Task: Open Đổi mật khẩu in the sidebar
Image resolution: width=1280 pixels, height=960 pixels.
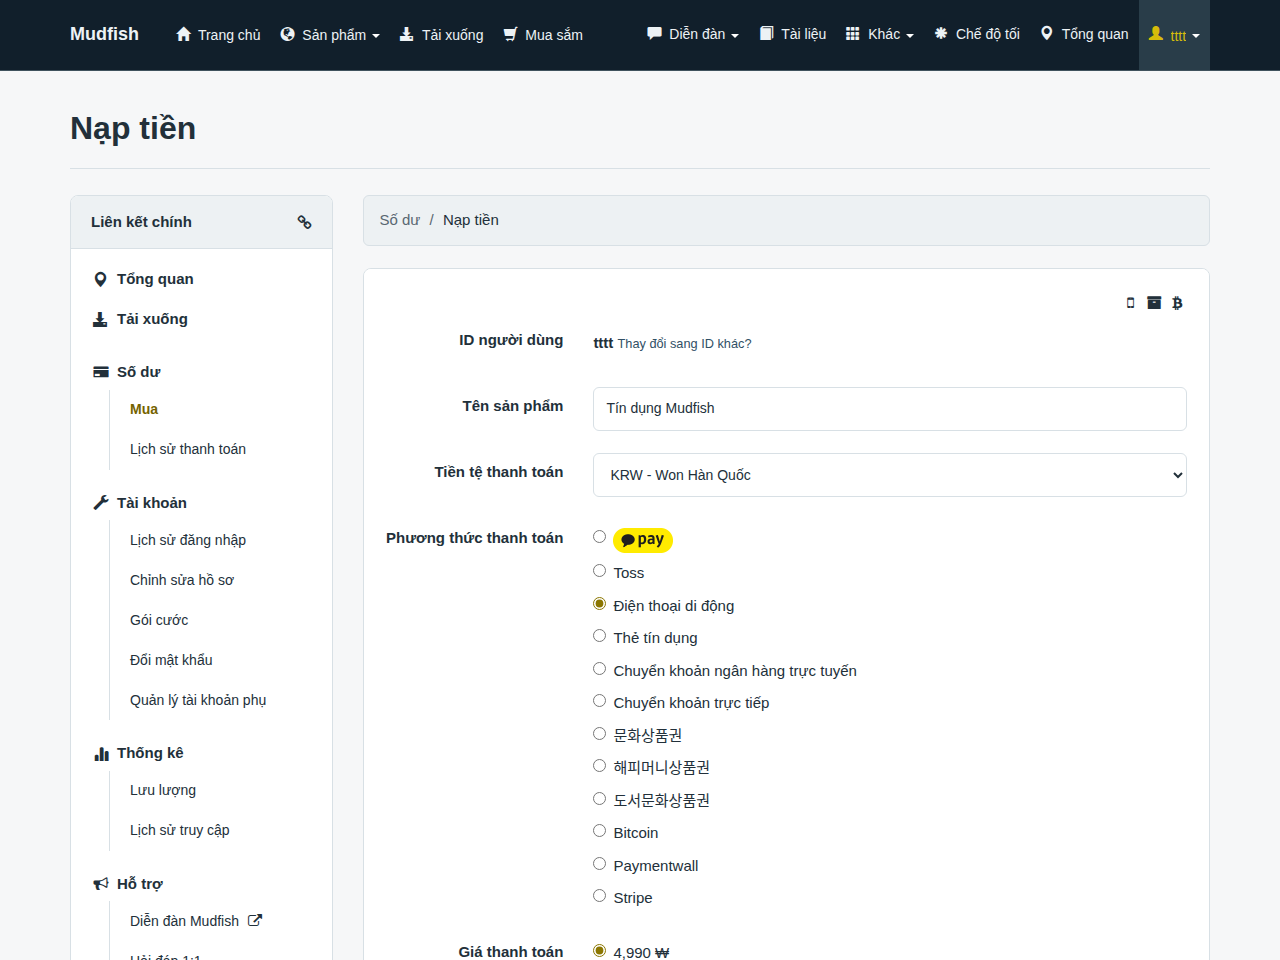Action: tap(171, 660)
